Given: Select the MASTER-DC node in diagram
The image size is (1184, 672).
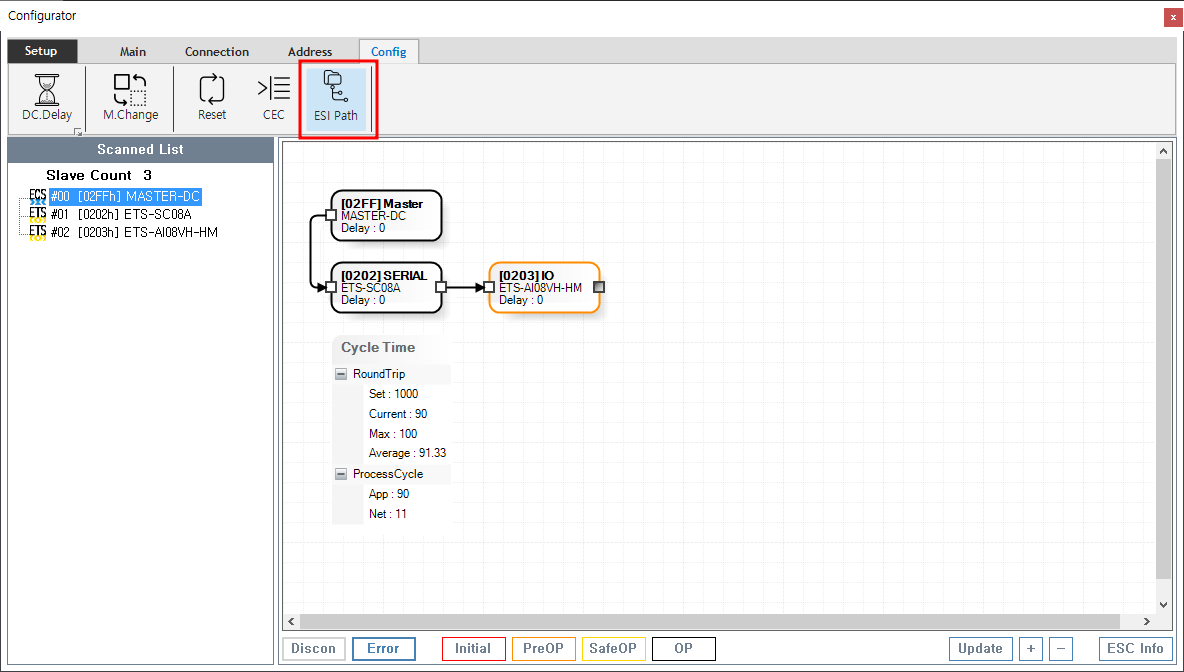Looking at the screenshot, I should 386,215.
